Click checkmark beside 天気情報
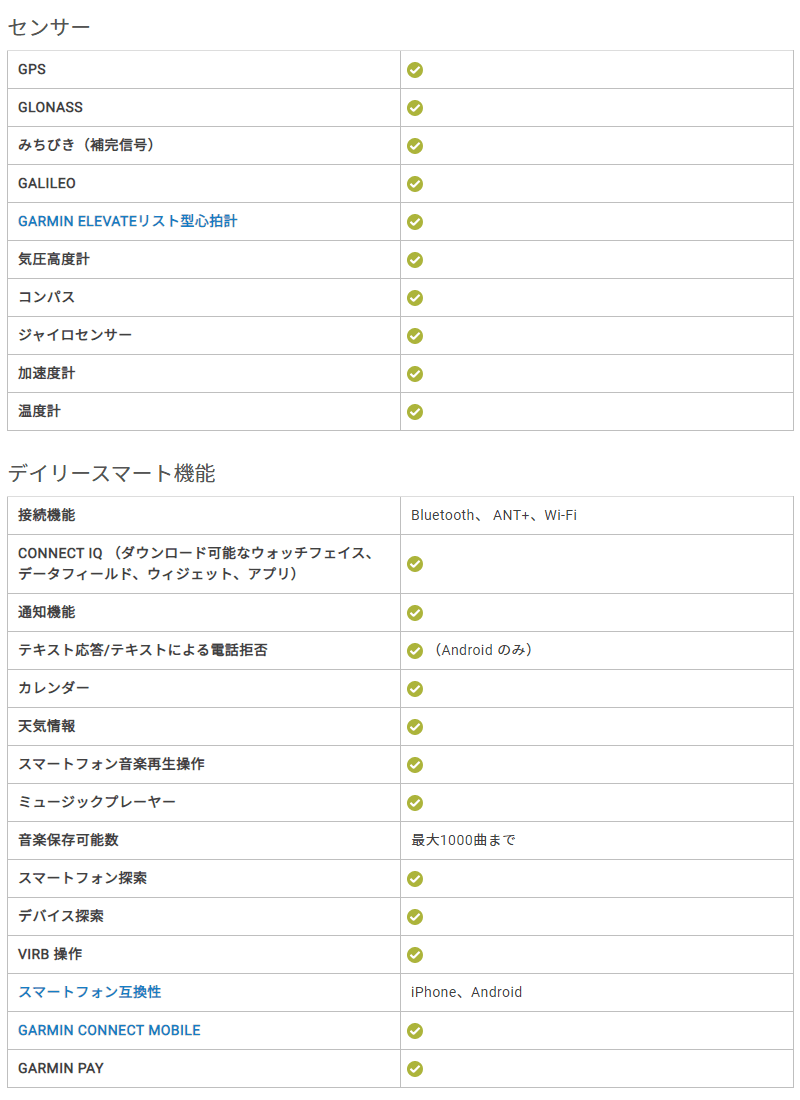Screen dimensions: 800x1100 point(415,727)
